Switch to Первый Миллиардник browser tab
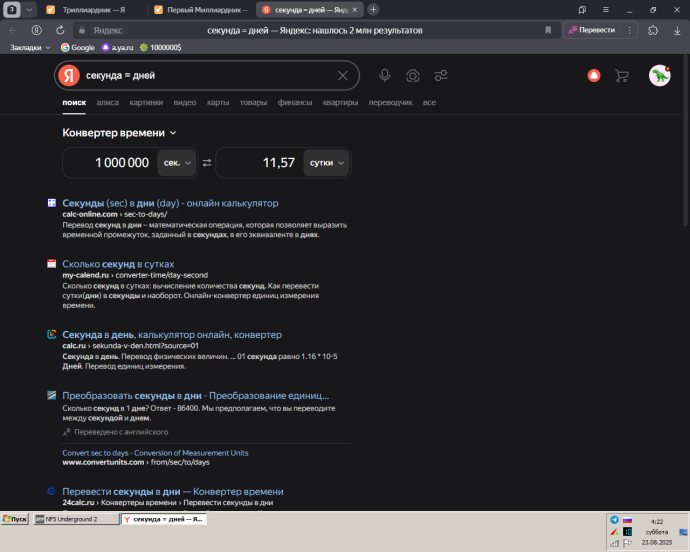Image resolution: width=690 pixels, height=552 pixels. 202,10
